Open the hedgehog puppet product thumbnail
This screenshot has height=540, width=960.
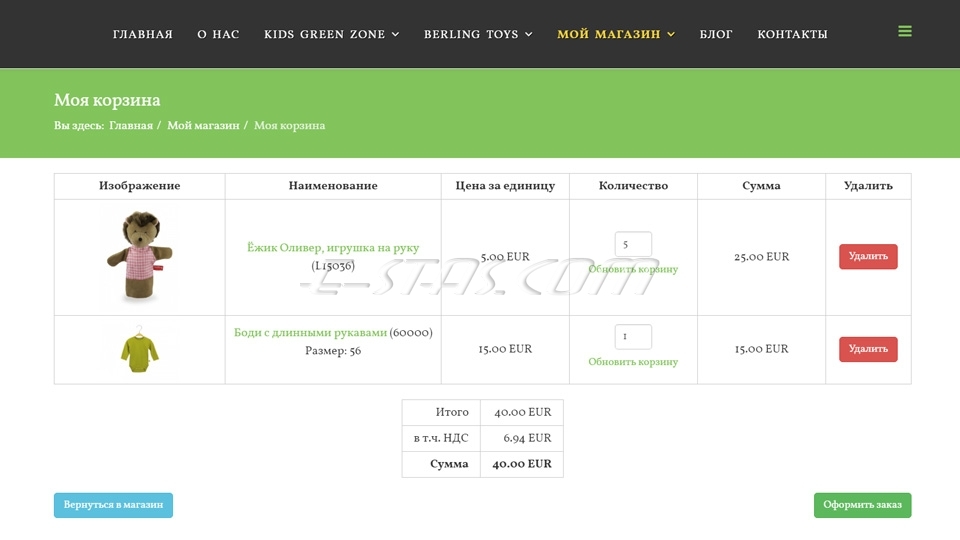point(140,256)
